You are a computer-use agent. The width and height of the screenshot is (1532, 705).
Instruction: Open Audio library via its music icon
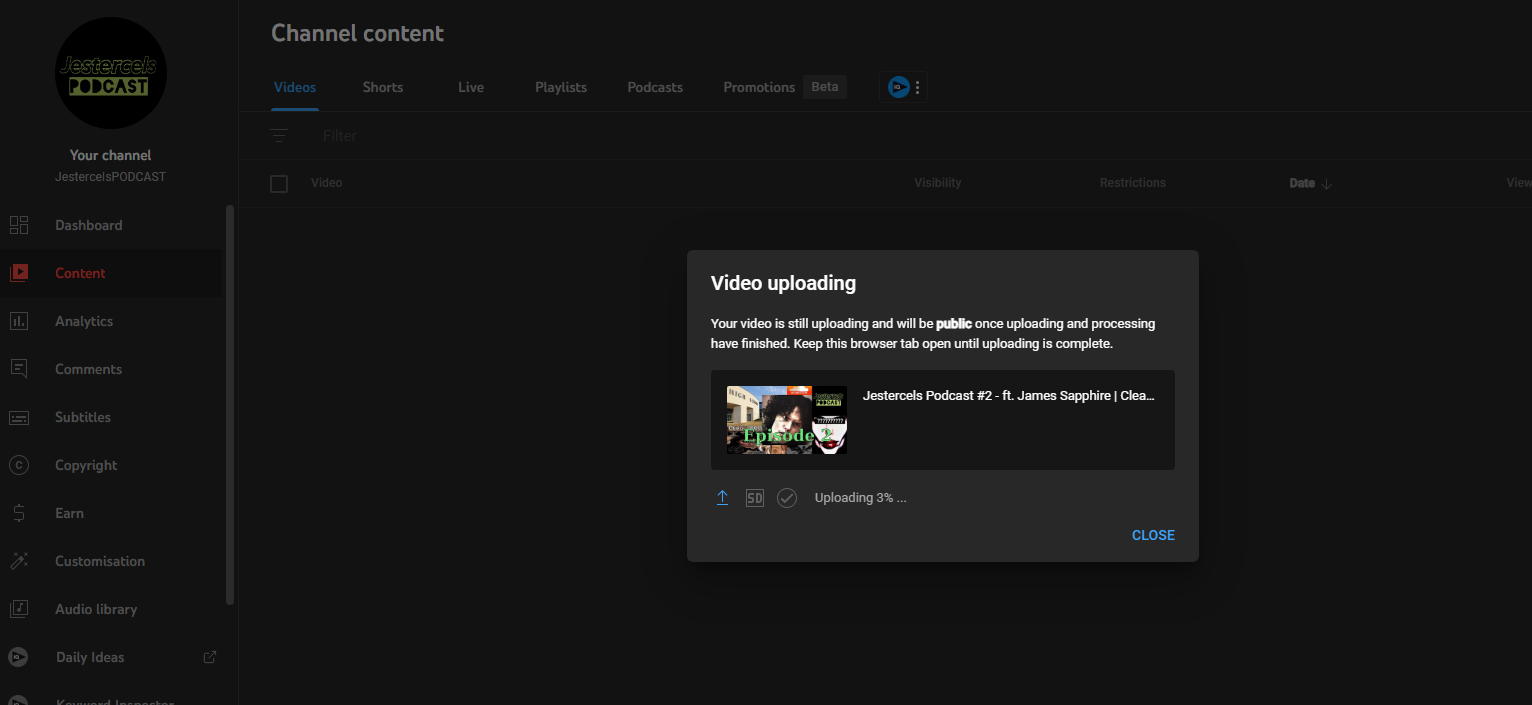pos(18,609)
